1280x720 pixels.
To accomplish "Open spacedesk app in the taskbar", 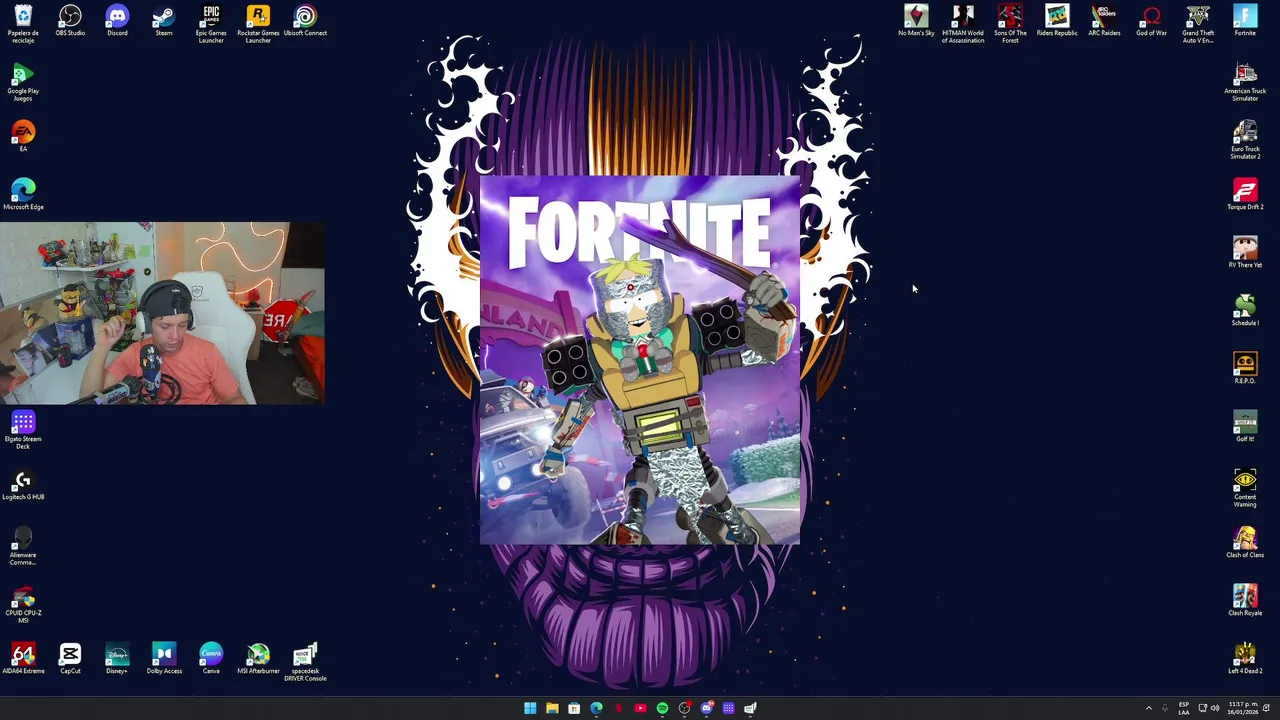I will pos(750,708).
